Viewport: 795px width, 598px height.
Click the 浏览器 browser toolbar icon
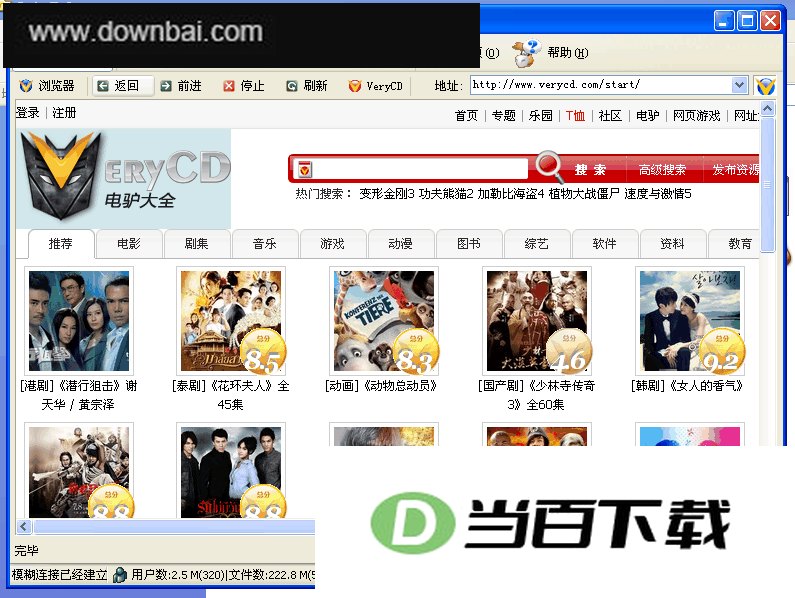[x=25, y=86]
